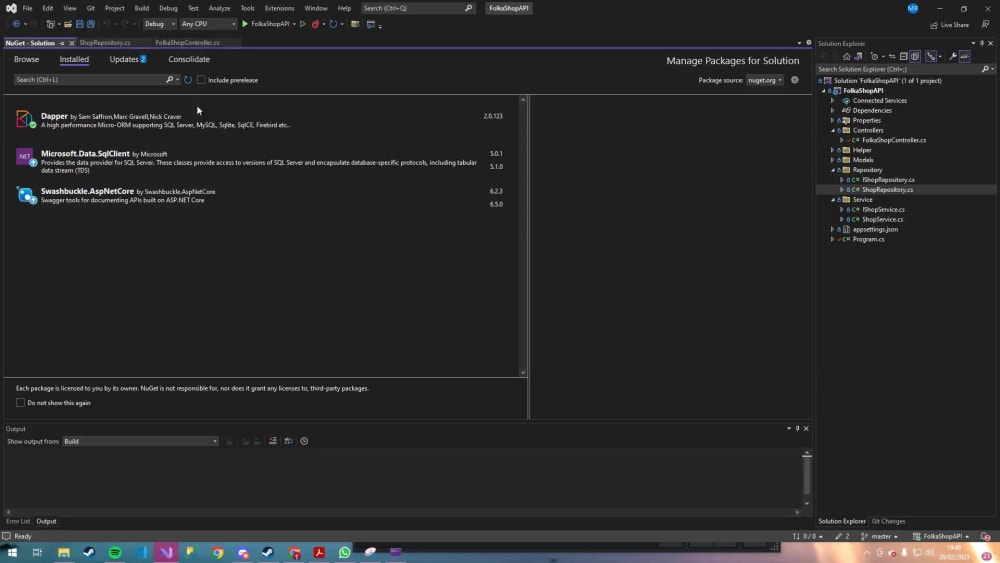
Task: Toggle auto-hide pin on Output panel
Action: click(x=797, y=428)
